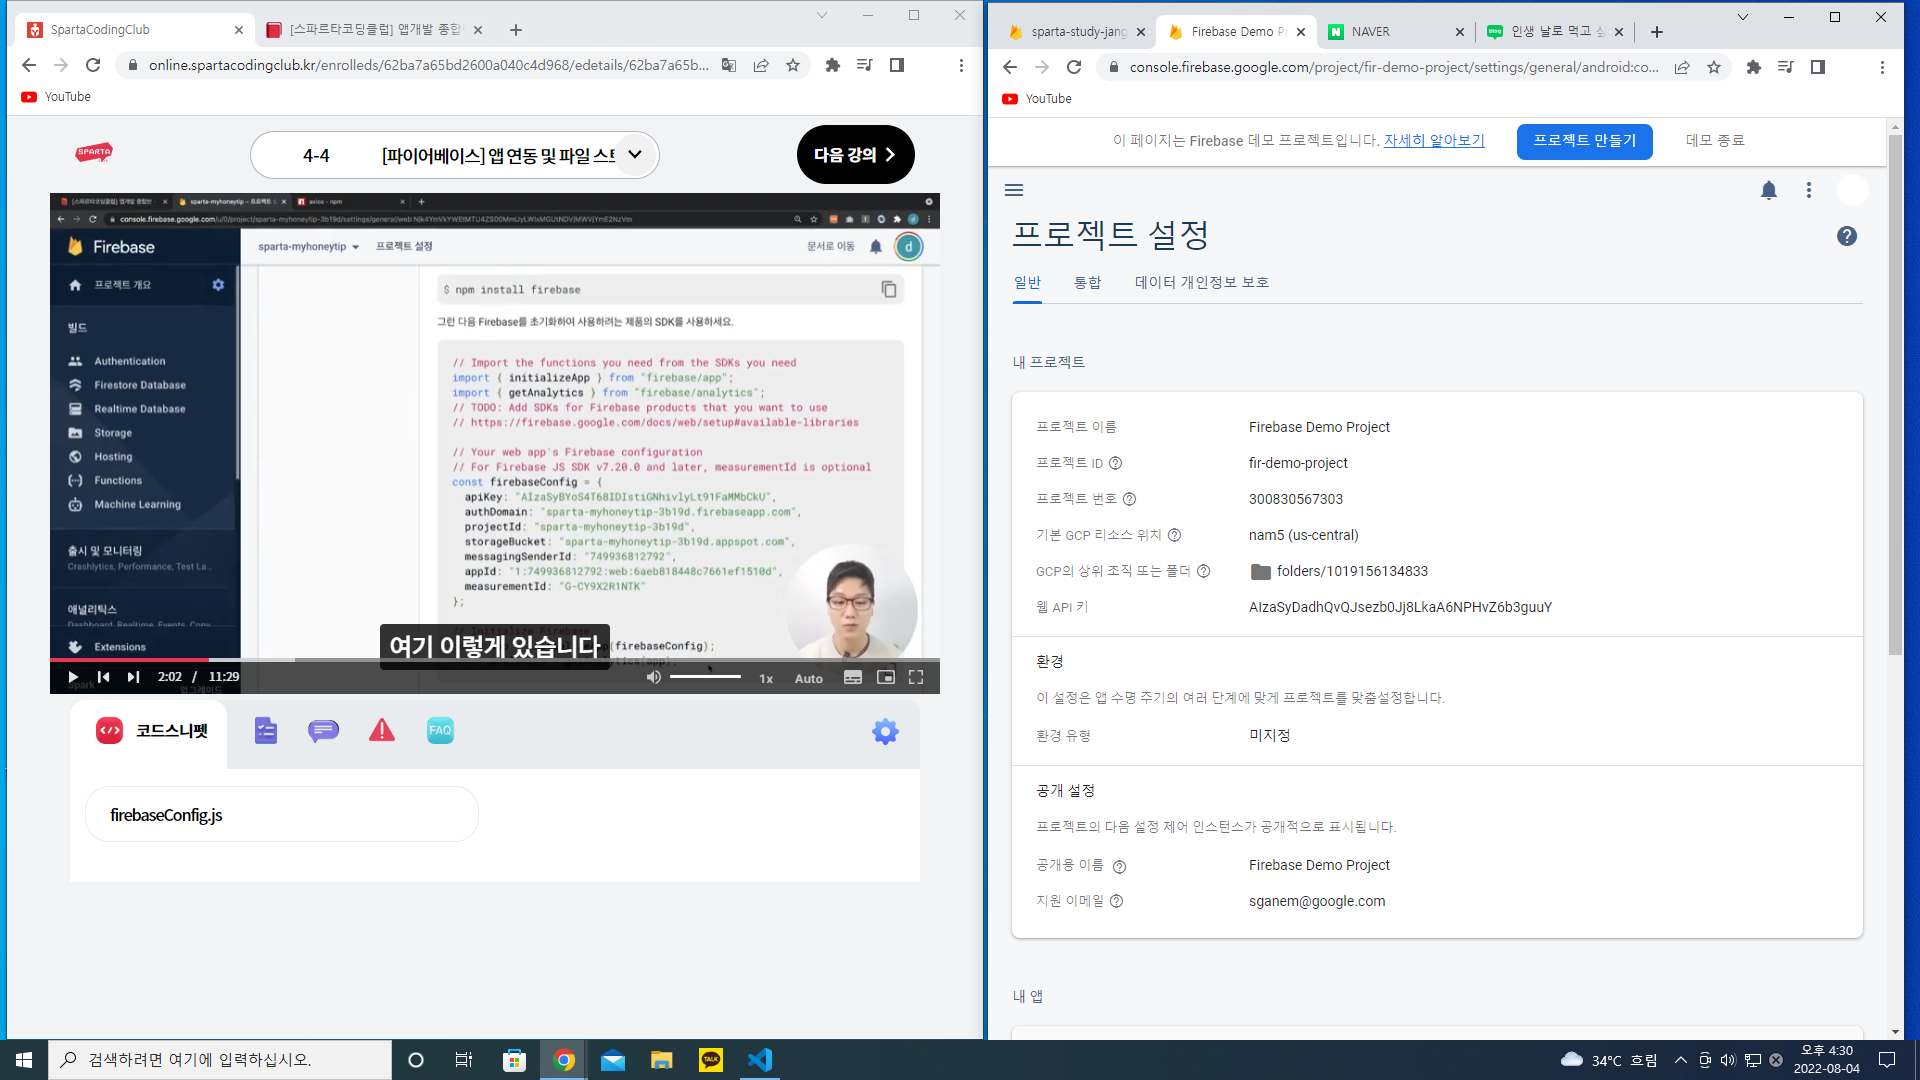This screenshot has width=1920, height=1080.
Task: Click the Firebase account avatar
Action: click(x=1853, y=190)
